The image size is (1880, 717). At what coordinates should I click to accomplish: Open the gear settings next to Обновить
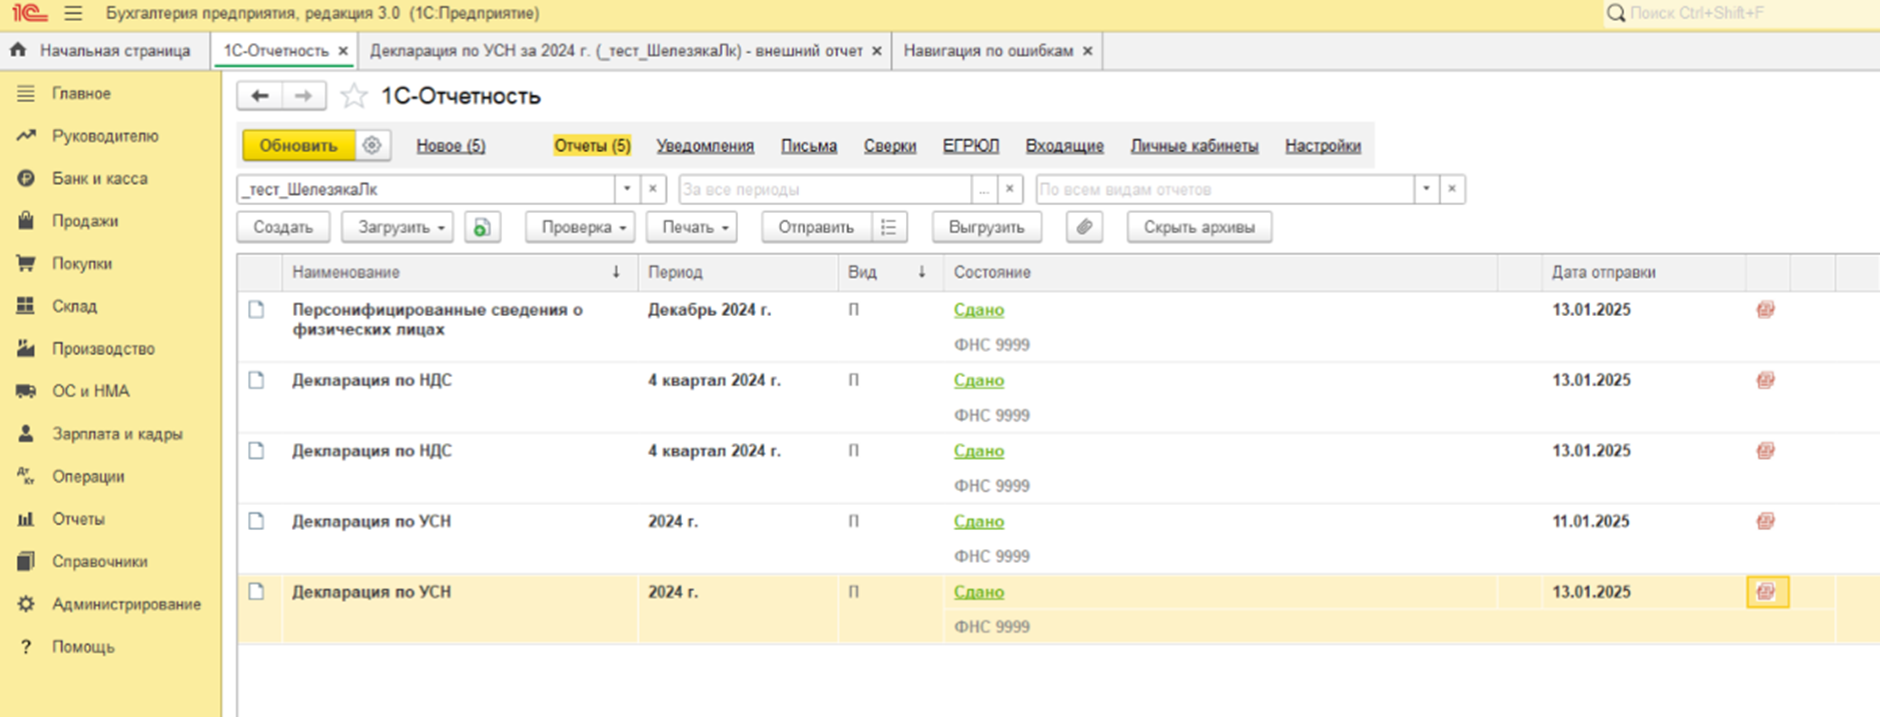coord(372,145)
